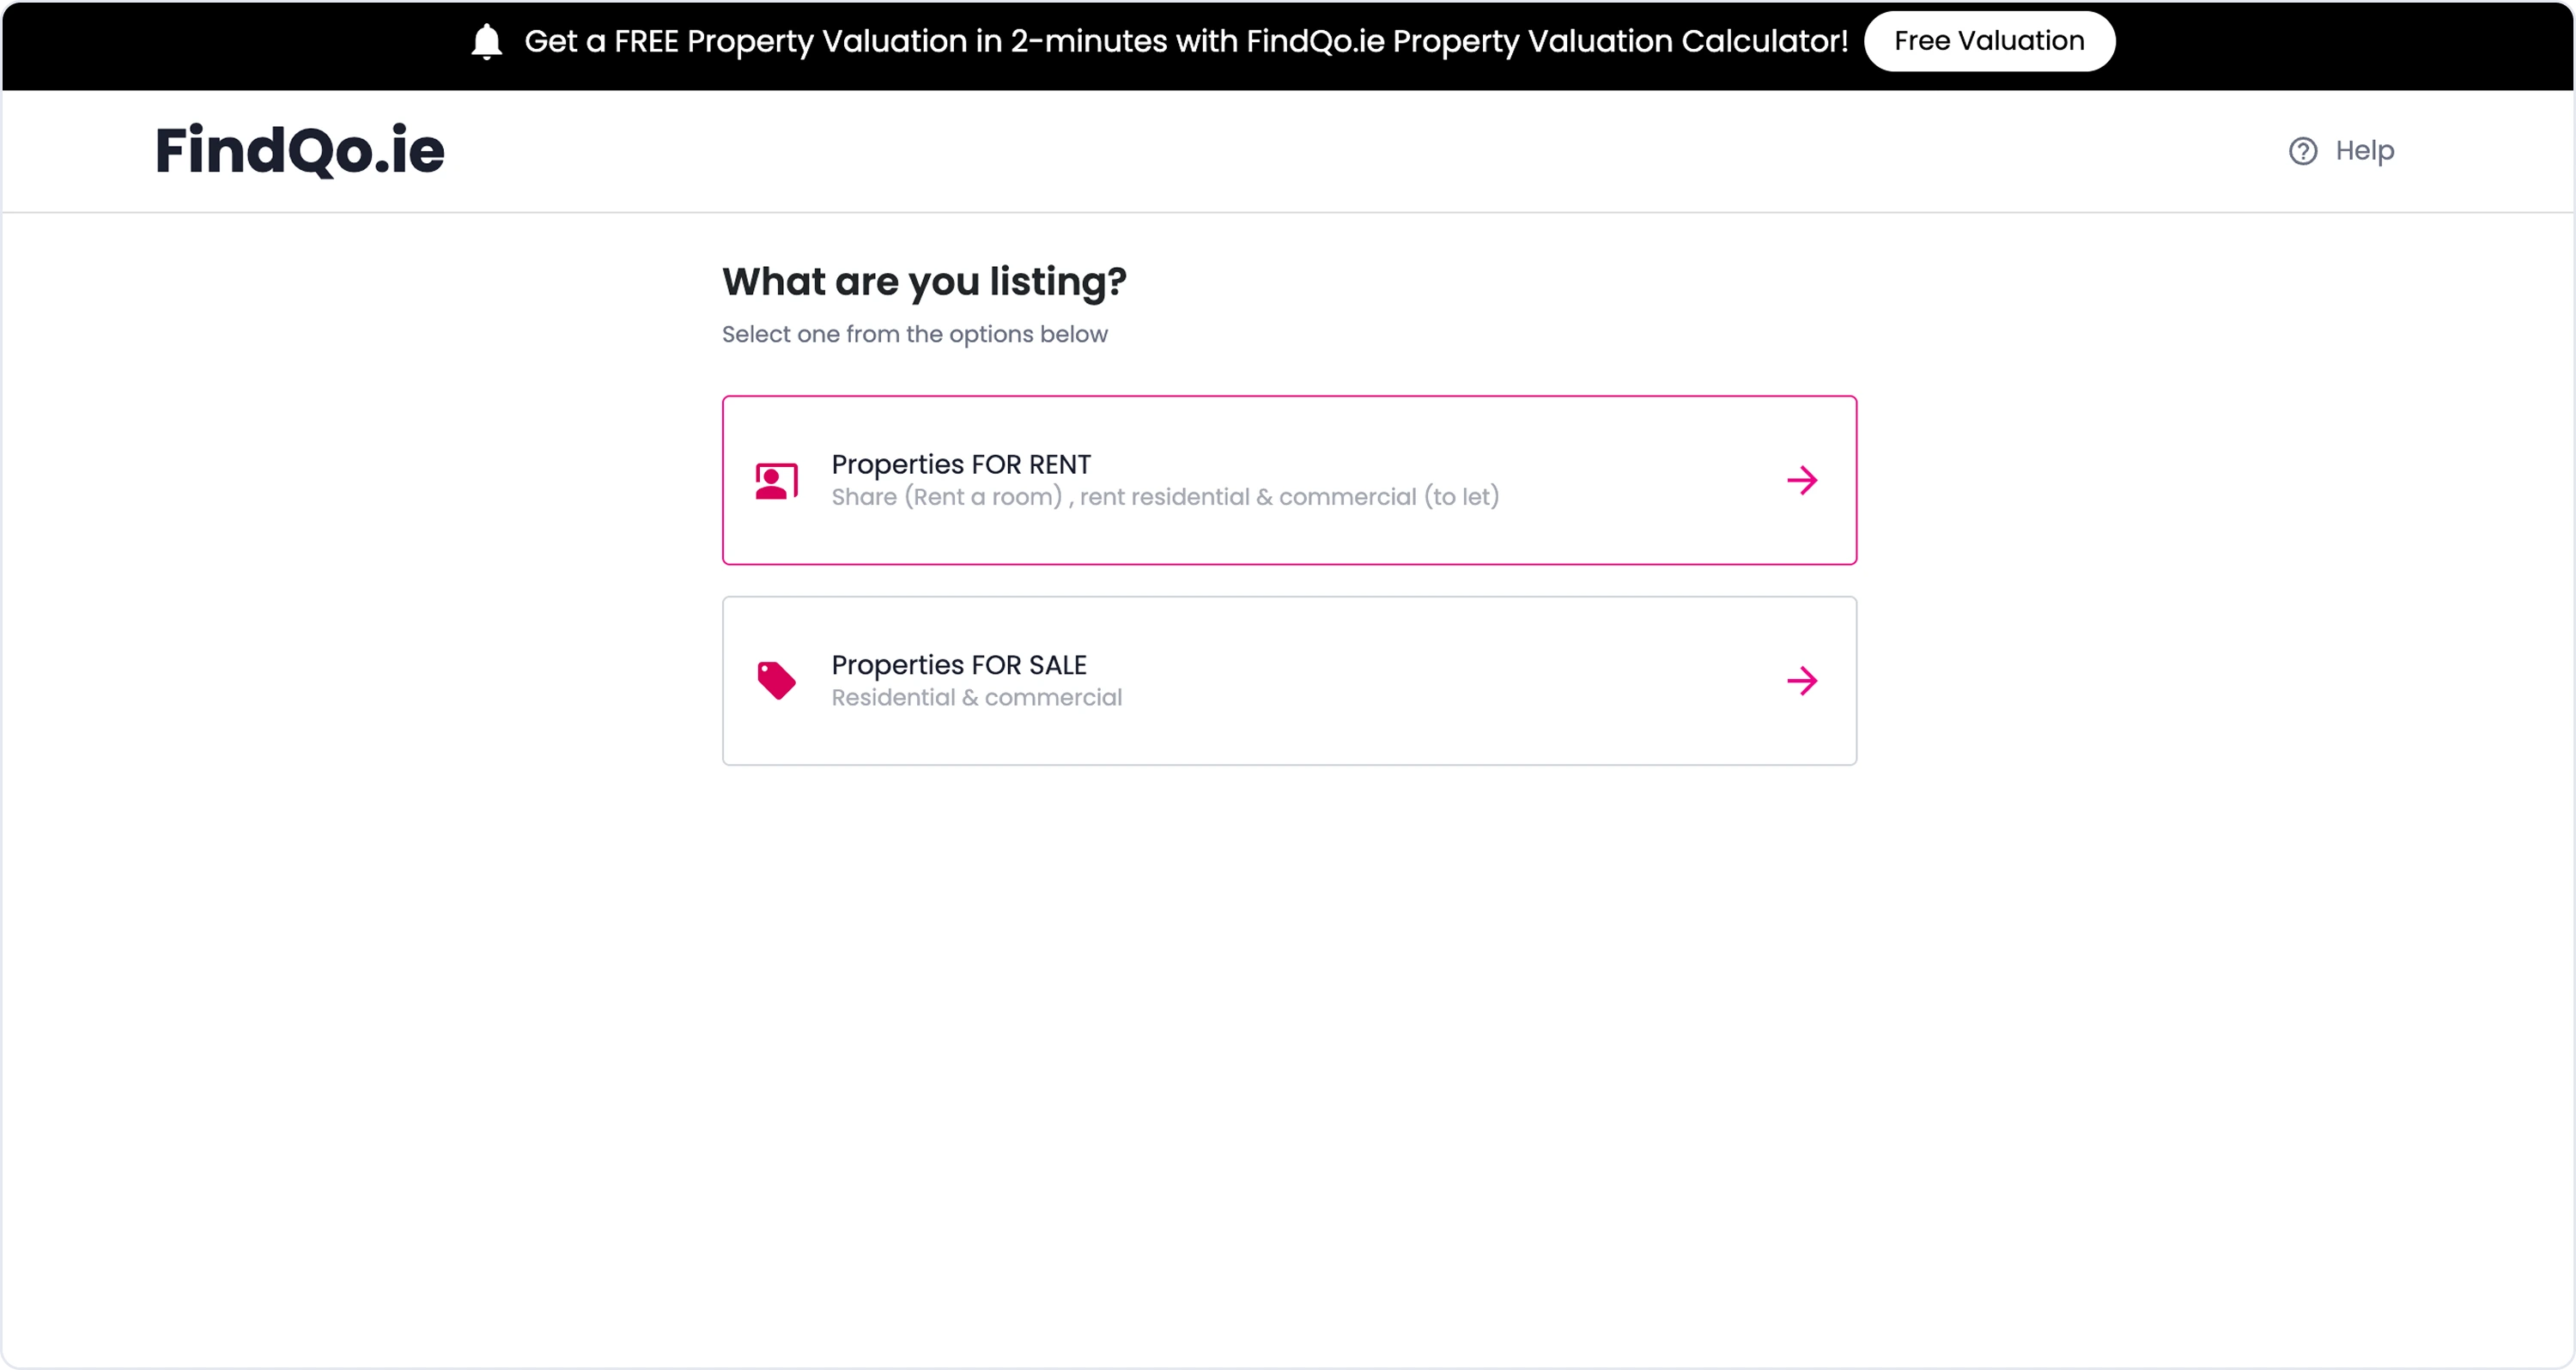Click the arrow icon beside Properties FOR SALE
2576x1370 pixels.
coord(1802,681)
